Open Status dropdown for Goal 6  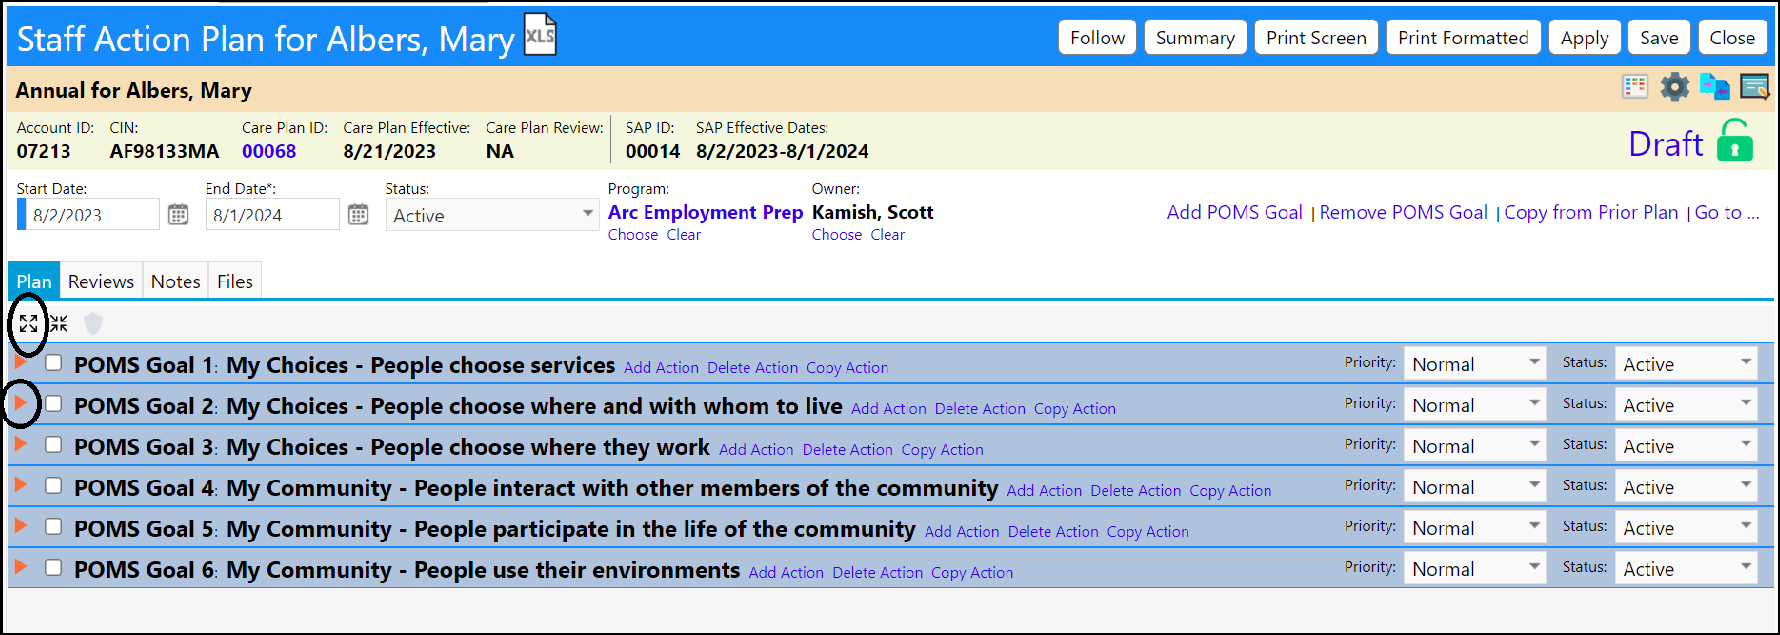click(x=1686, y=569)
